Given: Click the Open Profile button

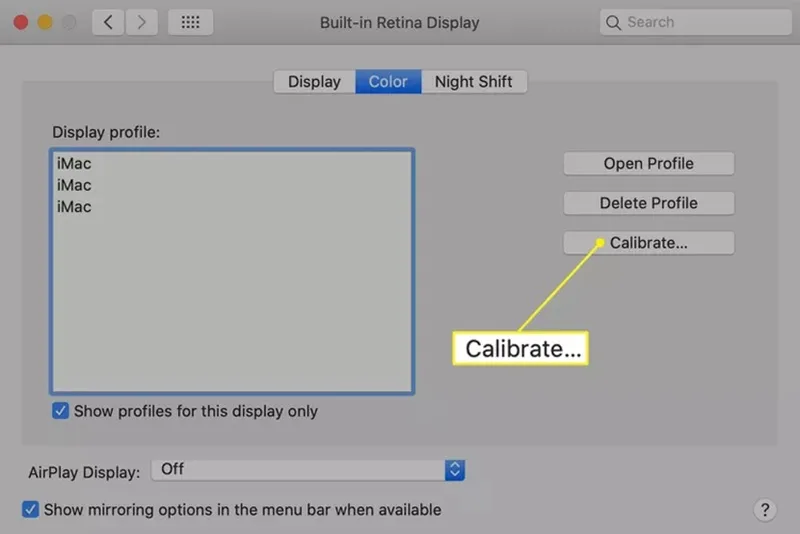Looking at the screenshot, I should coord(648,163).
